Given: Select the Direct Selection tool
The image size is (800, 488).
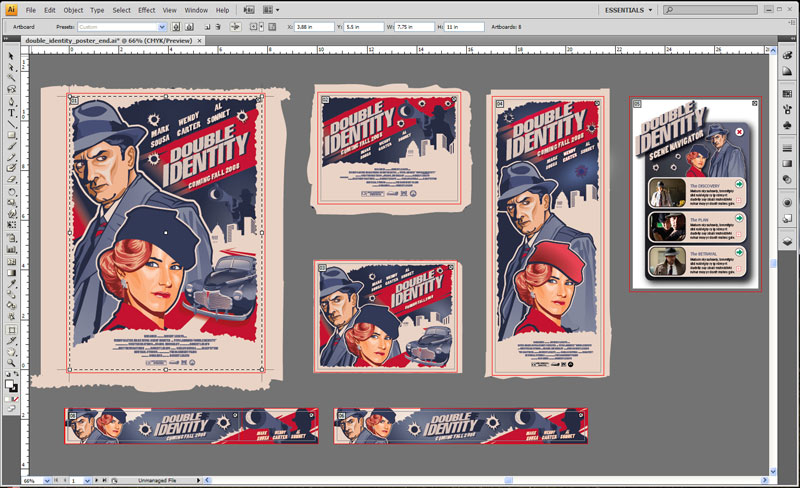Looking at the screenshot, I should (11, 67).
